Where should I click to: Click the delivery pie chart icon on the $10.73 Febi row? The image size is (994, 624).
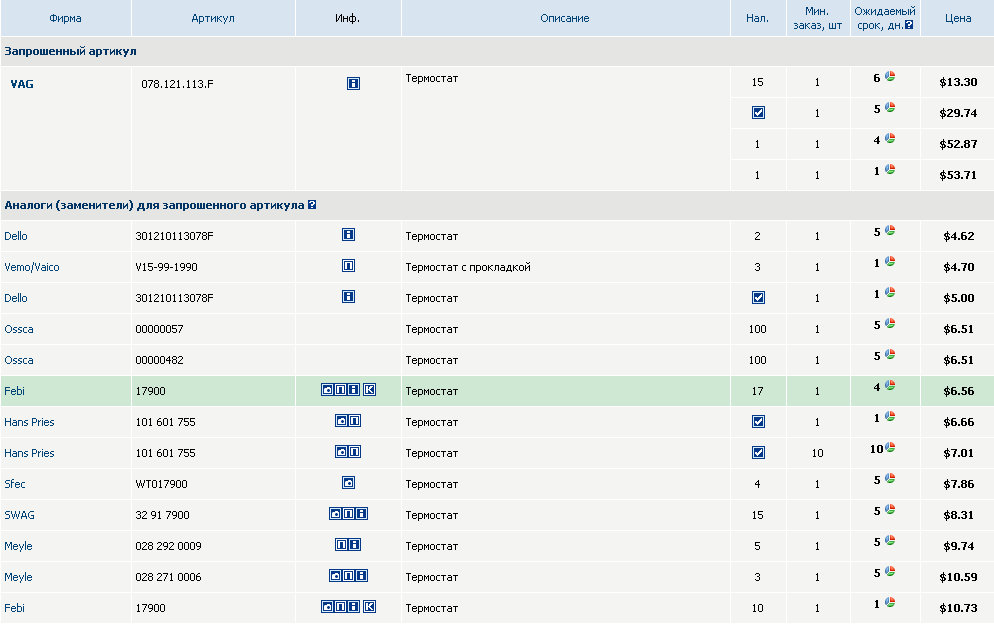[890, 602]
